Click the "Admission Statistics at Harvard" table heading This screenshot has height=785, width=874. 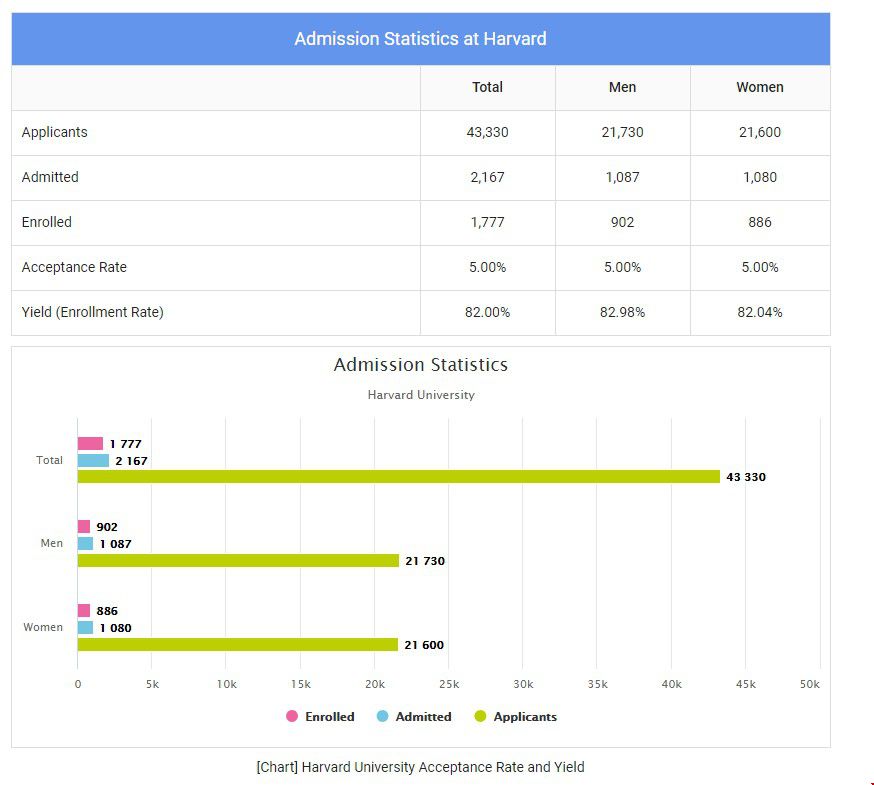pos(420,38)
